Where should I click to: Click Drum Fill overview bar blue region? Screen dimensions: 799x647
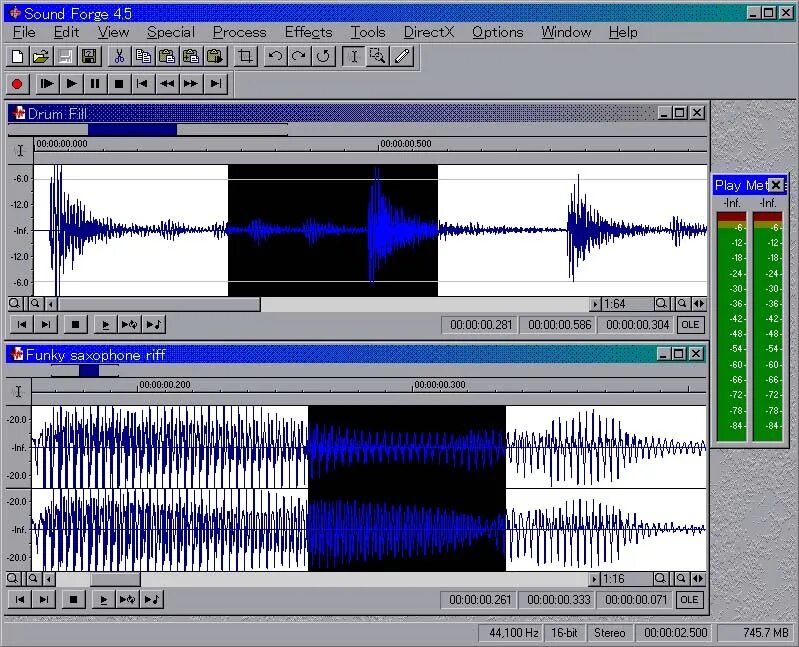[132, 129]
